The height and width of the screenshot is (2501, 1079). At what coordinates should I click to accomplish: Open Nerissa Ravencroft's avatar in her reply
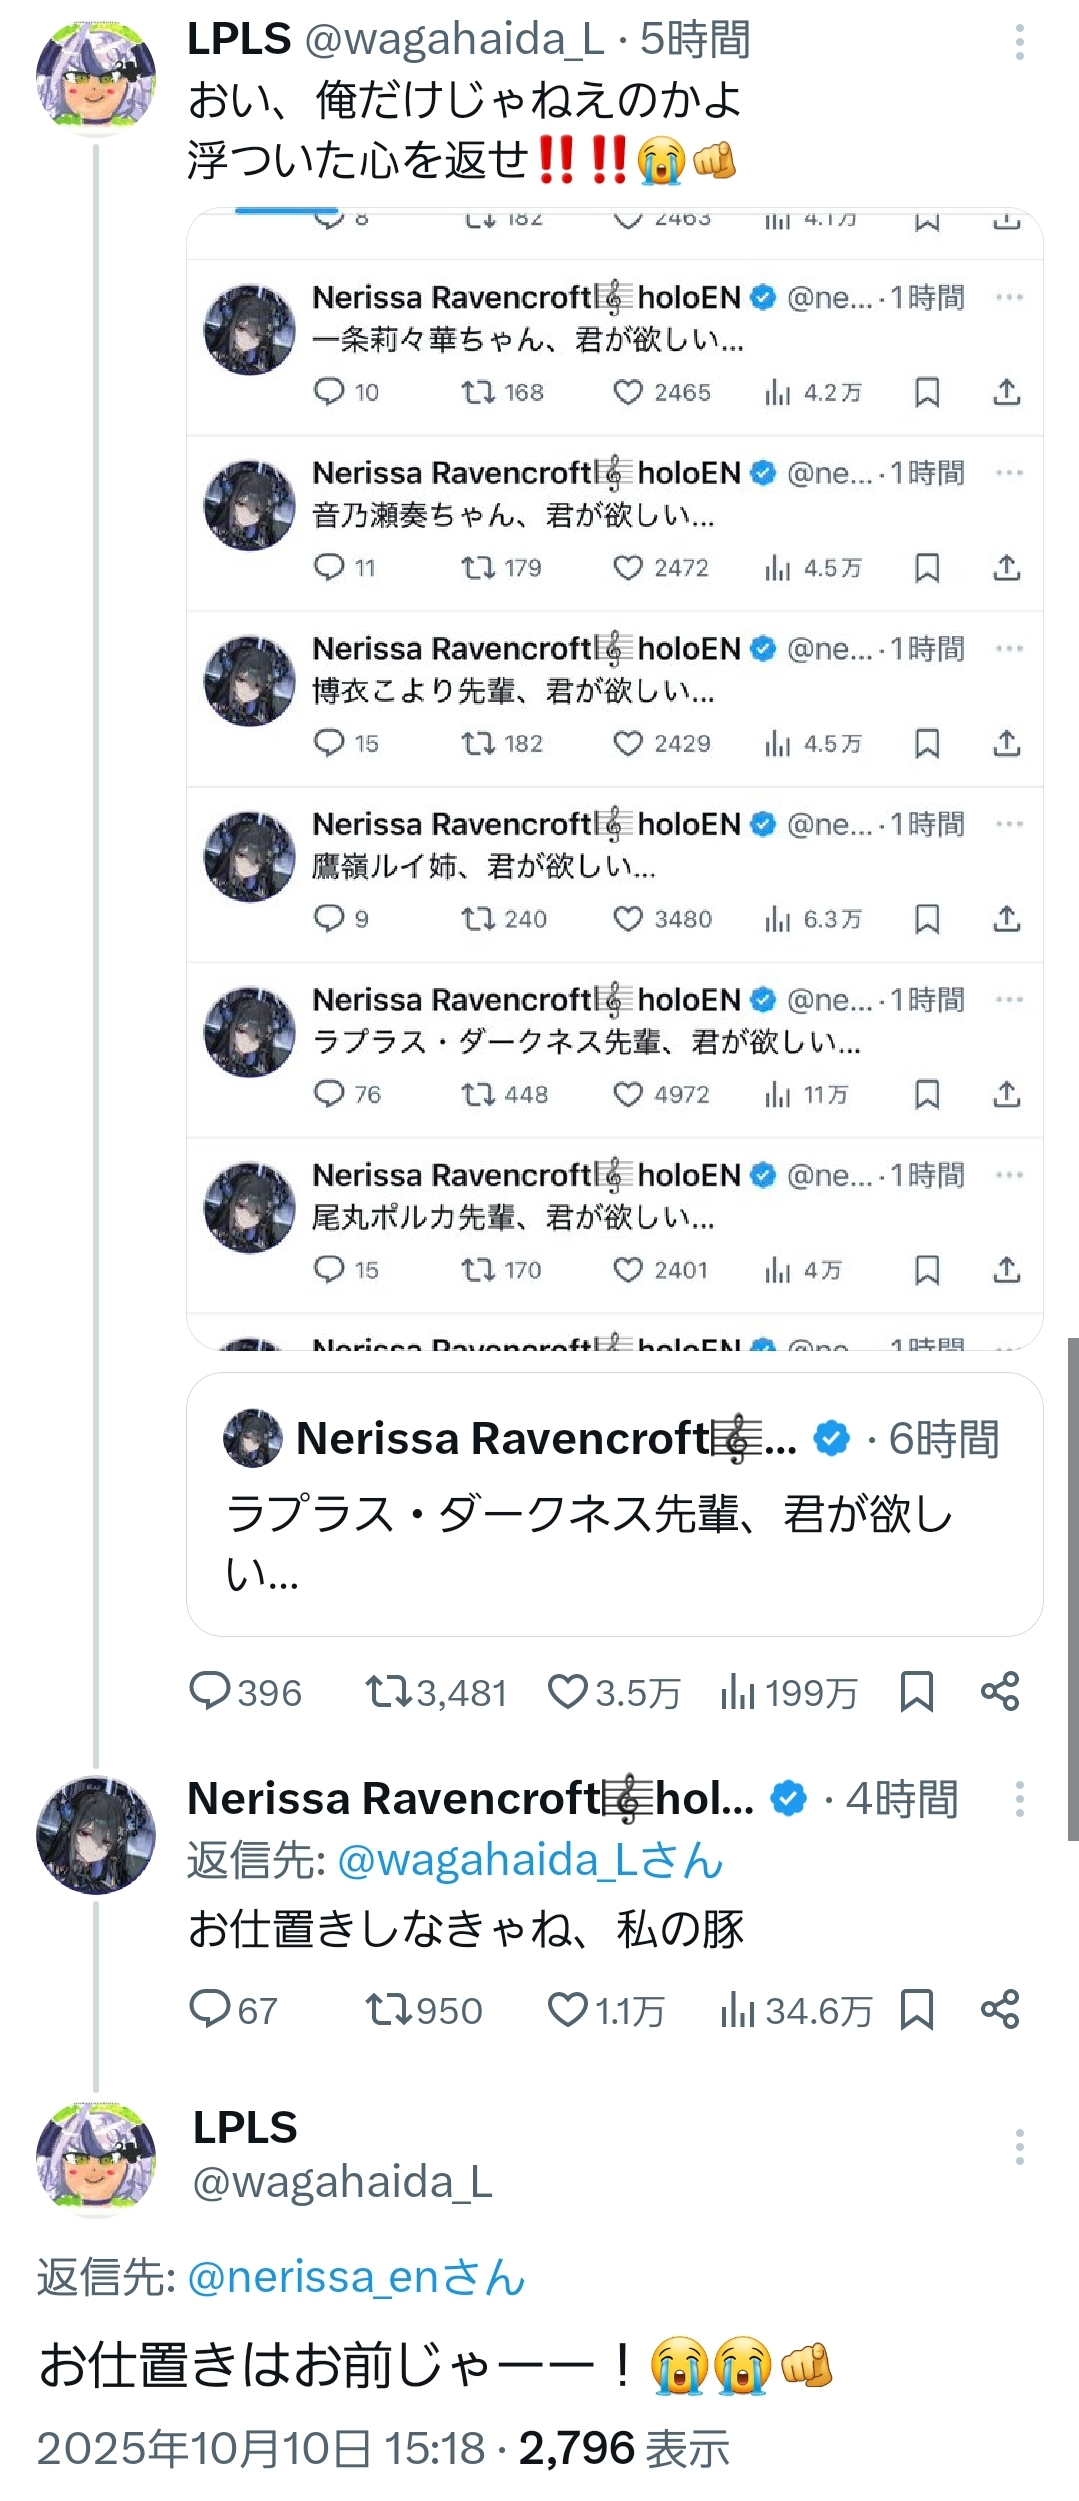pos(96,1835)
